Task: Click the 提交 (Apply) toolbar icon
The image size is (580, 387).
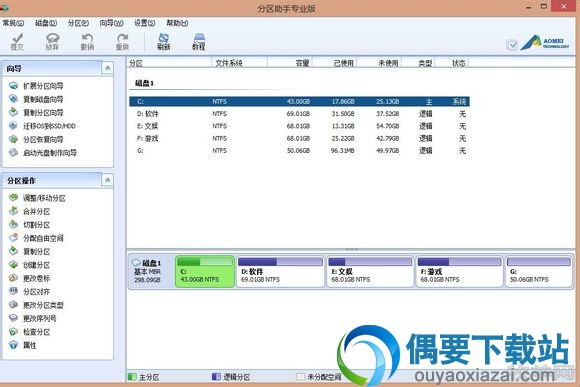Action: tap(17, 41)
